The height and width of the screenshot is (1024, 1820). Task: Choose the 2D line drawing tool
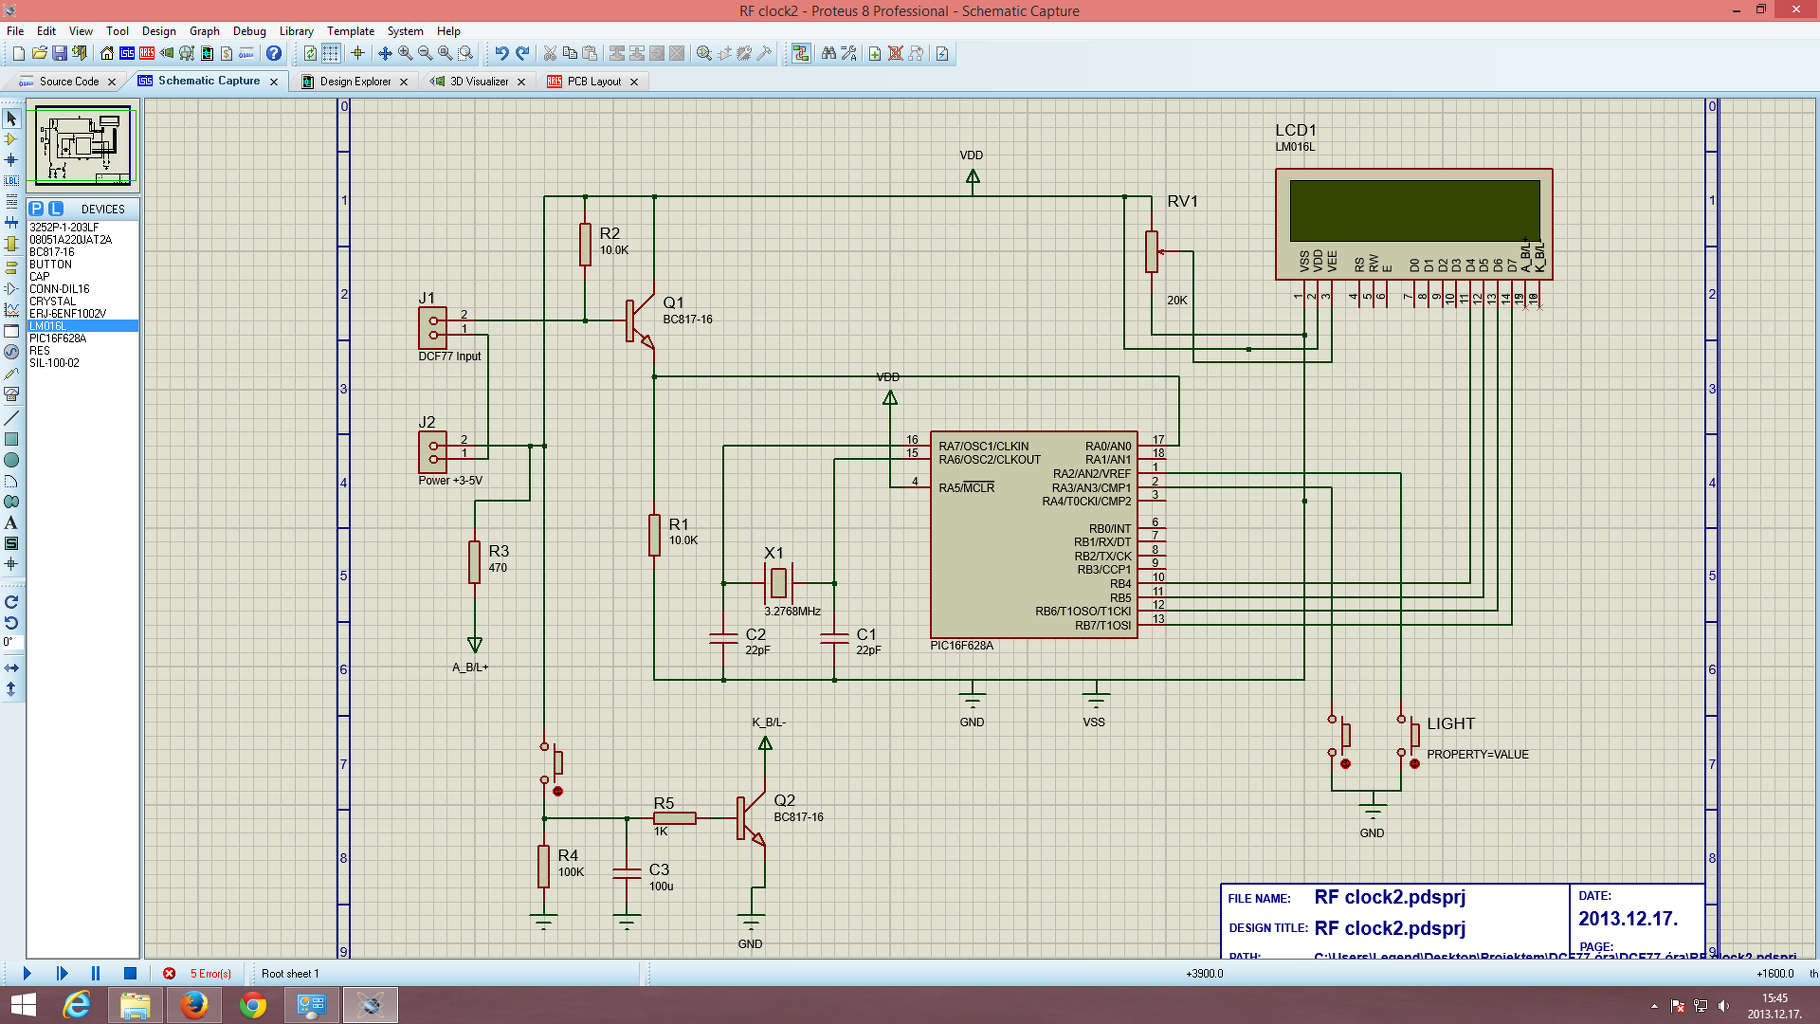pyautogui.click(x=11, y=418)
